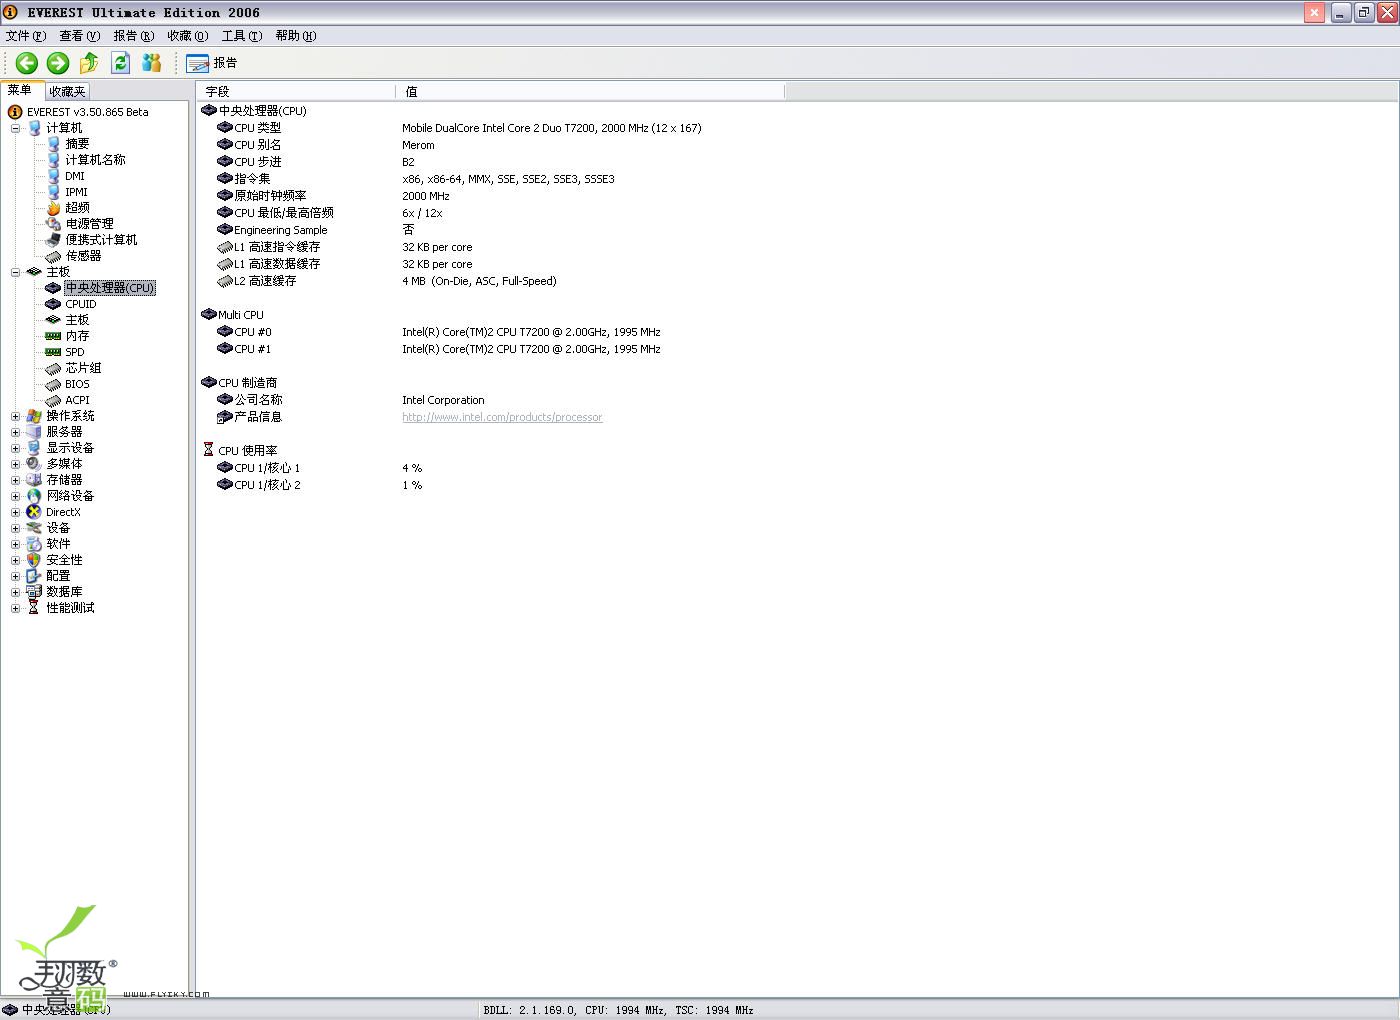
Task: Switch to the 收藏夹 tab
Action: [x=67, y=91]
